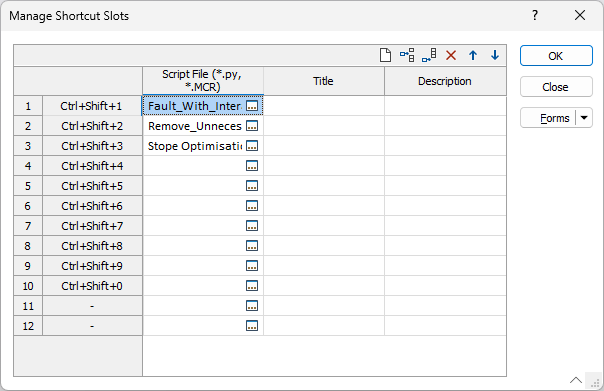Select row header number 7
The width and height of the screenshot is (604, 391).
tap(28, 226)
